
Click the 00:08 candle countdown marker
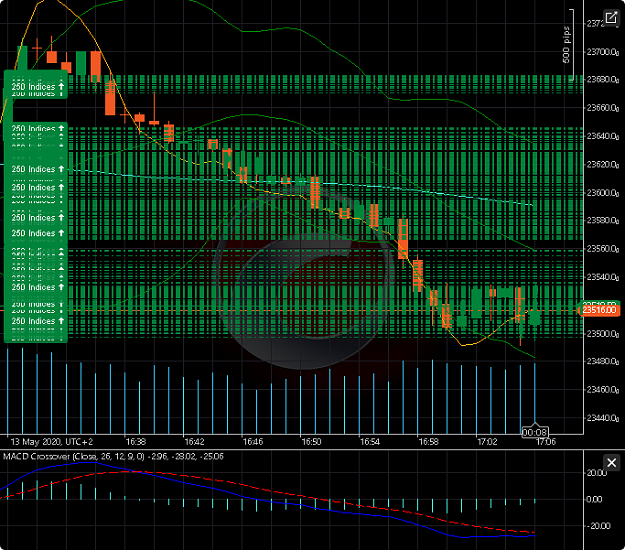[535, 432]
